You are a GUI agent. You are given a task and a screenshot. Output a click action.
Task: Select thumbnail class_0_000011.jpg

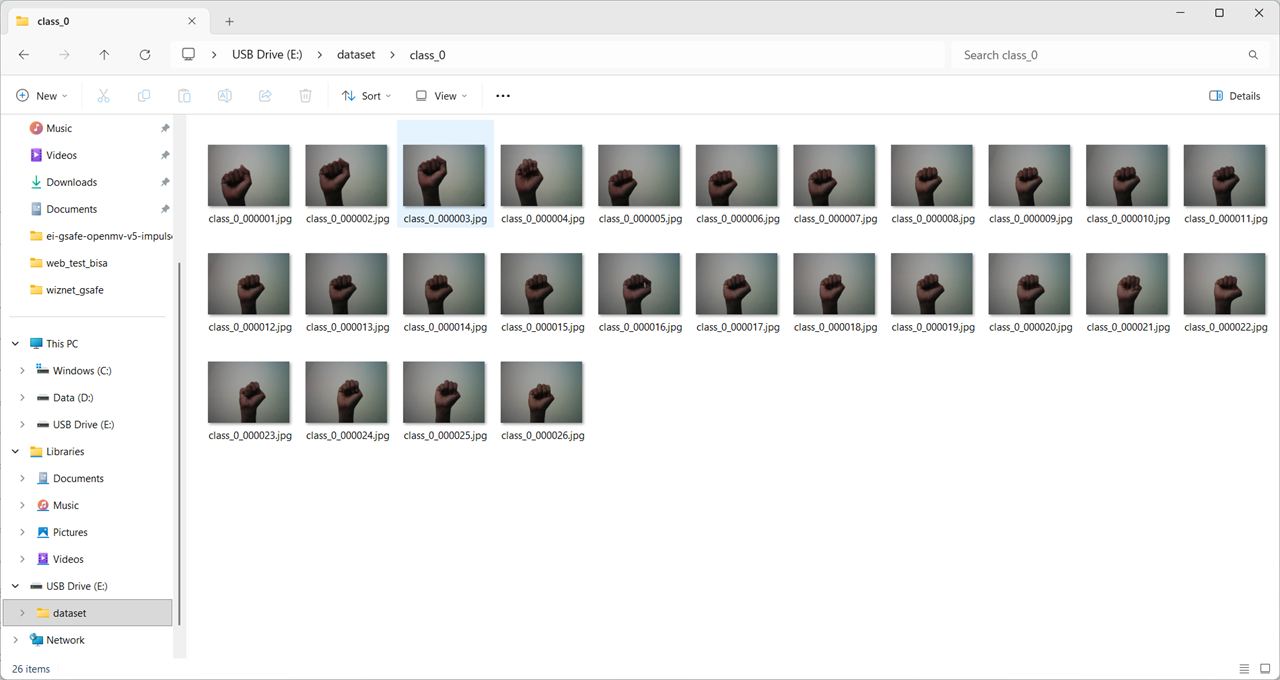point(1224,176)
